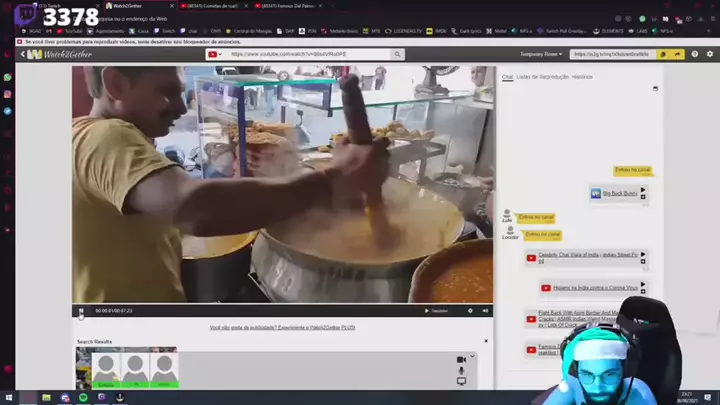This screenshot has width=720, height=405.
Task: Open Spotify from the taskbar
Action: pyautogui.click(x=82, y=398)
